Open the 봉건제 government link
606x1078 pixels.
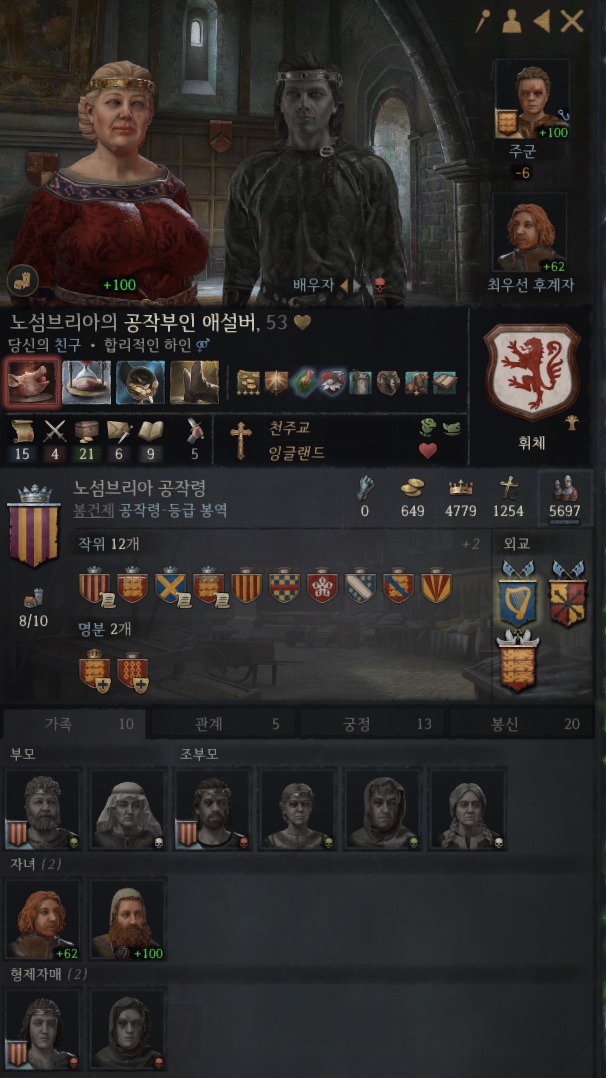pyautogui.click(x=94, y=511)
